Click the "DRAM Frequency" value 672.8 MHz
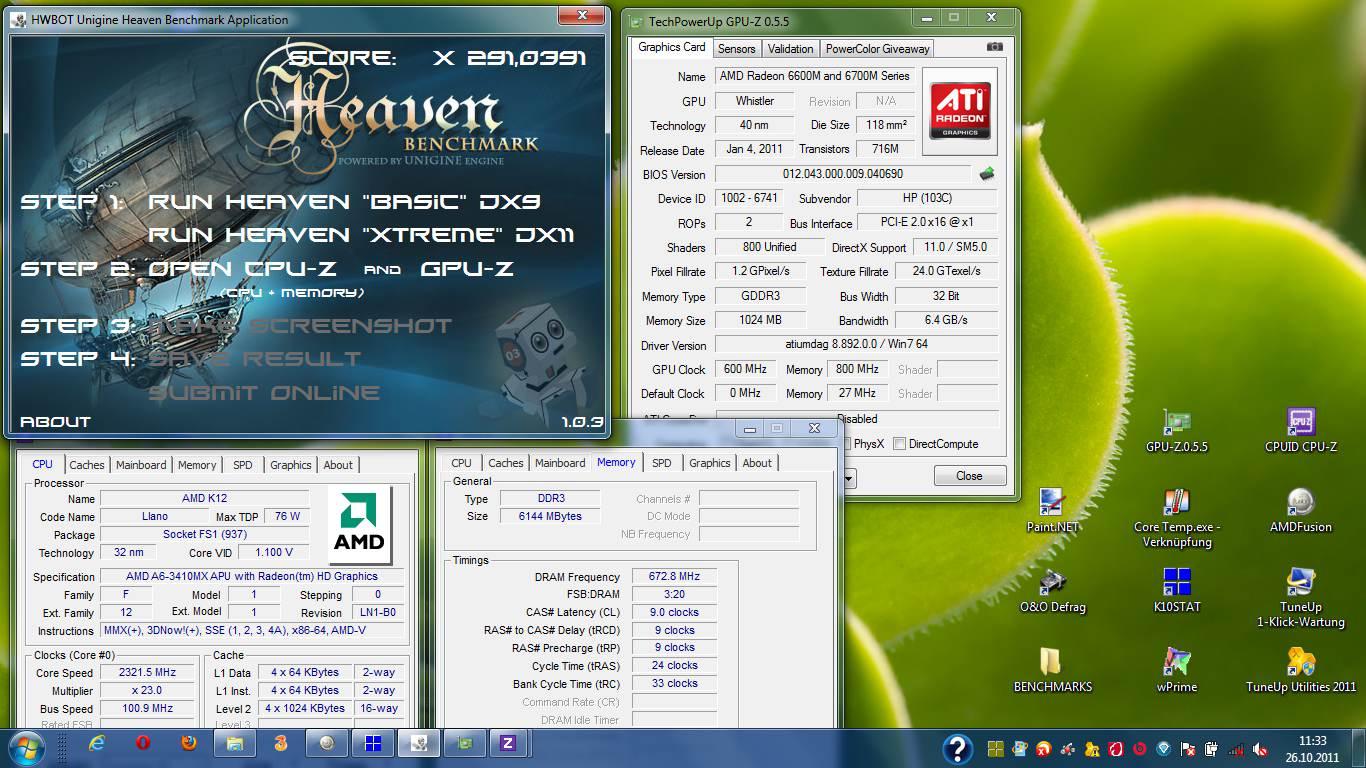 (x=674, y=577)
